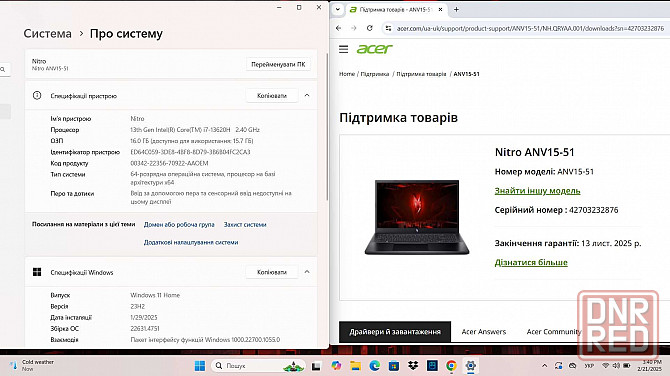Go to Home breadcrumb on Acer page
This screenshot has height=376, width=670.
coord(347,74)
